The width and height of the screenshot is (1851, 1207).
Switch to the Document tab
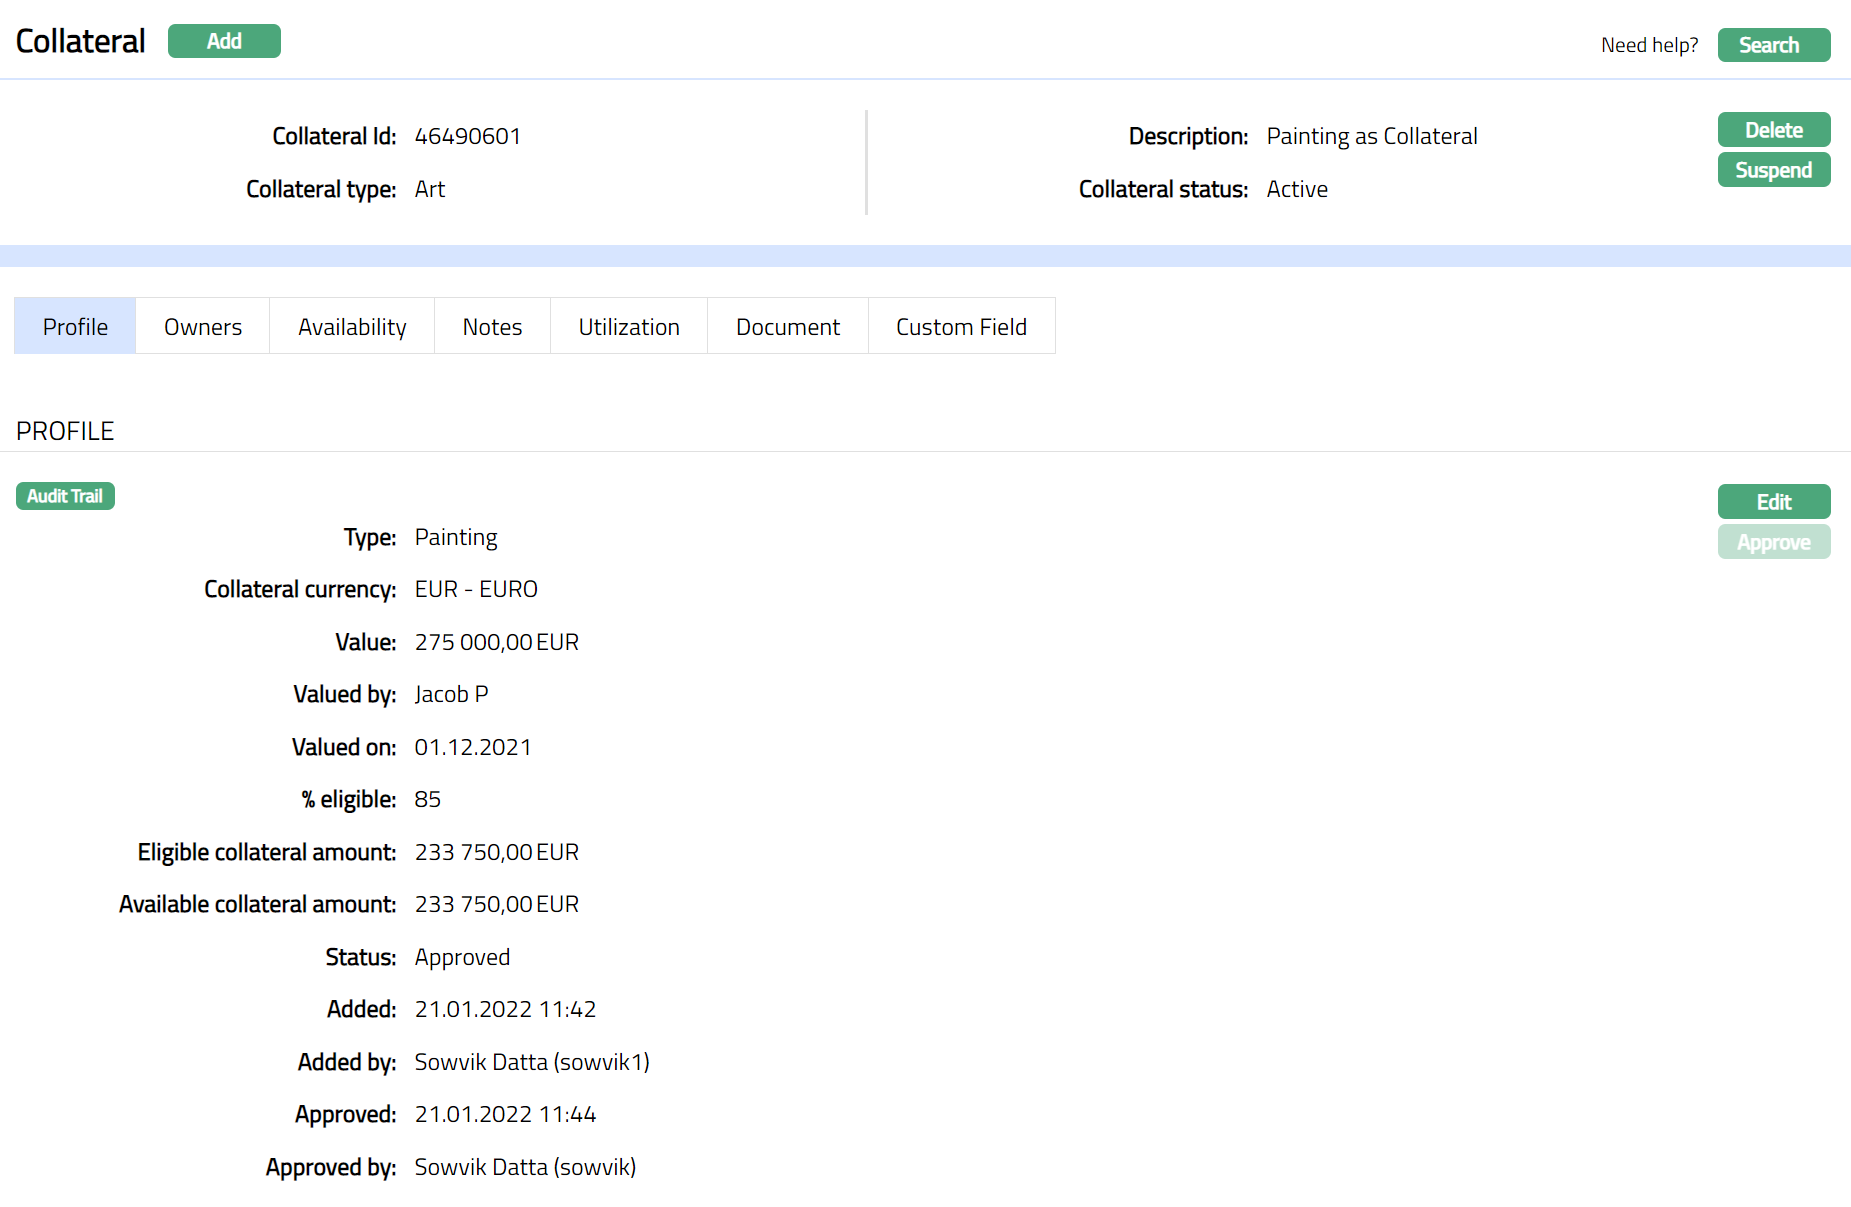click(787, 326)
